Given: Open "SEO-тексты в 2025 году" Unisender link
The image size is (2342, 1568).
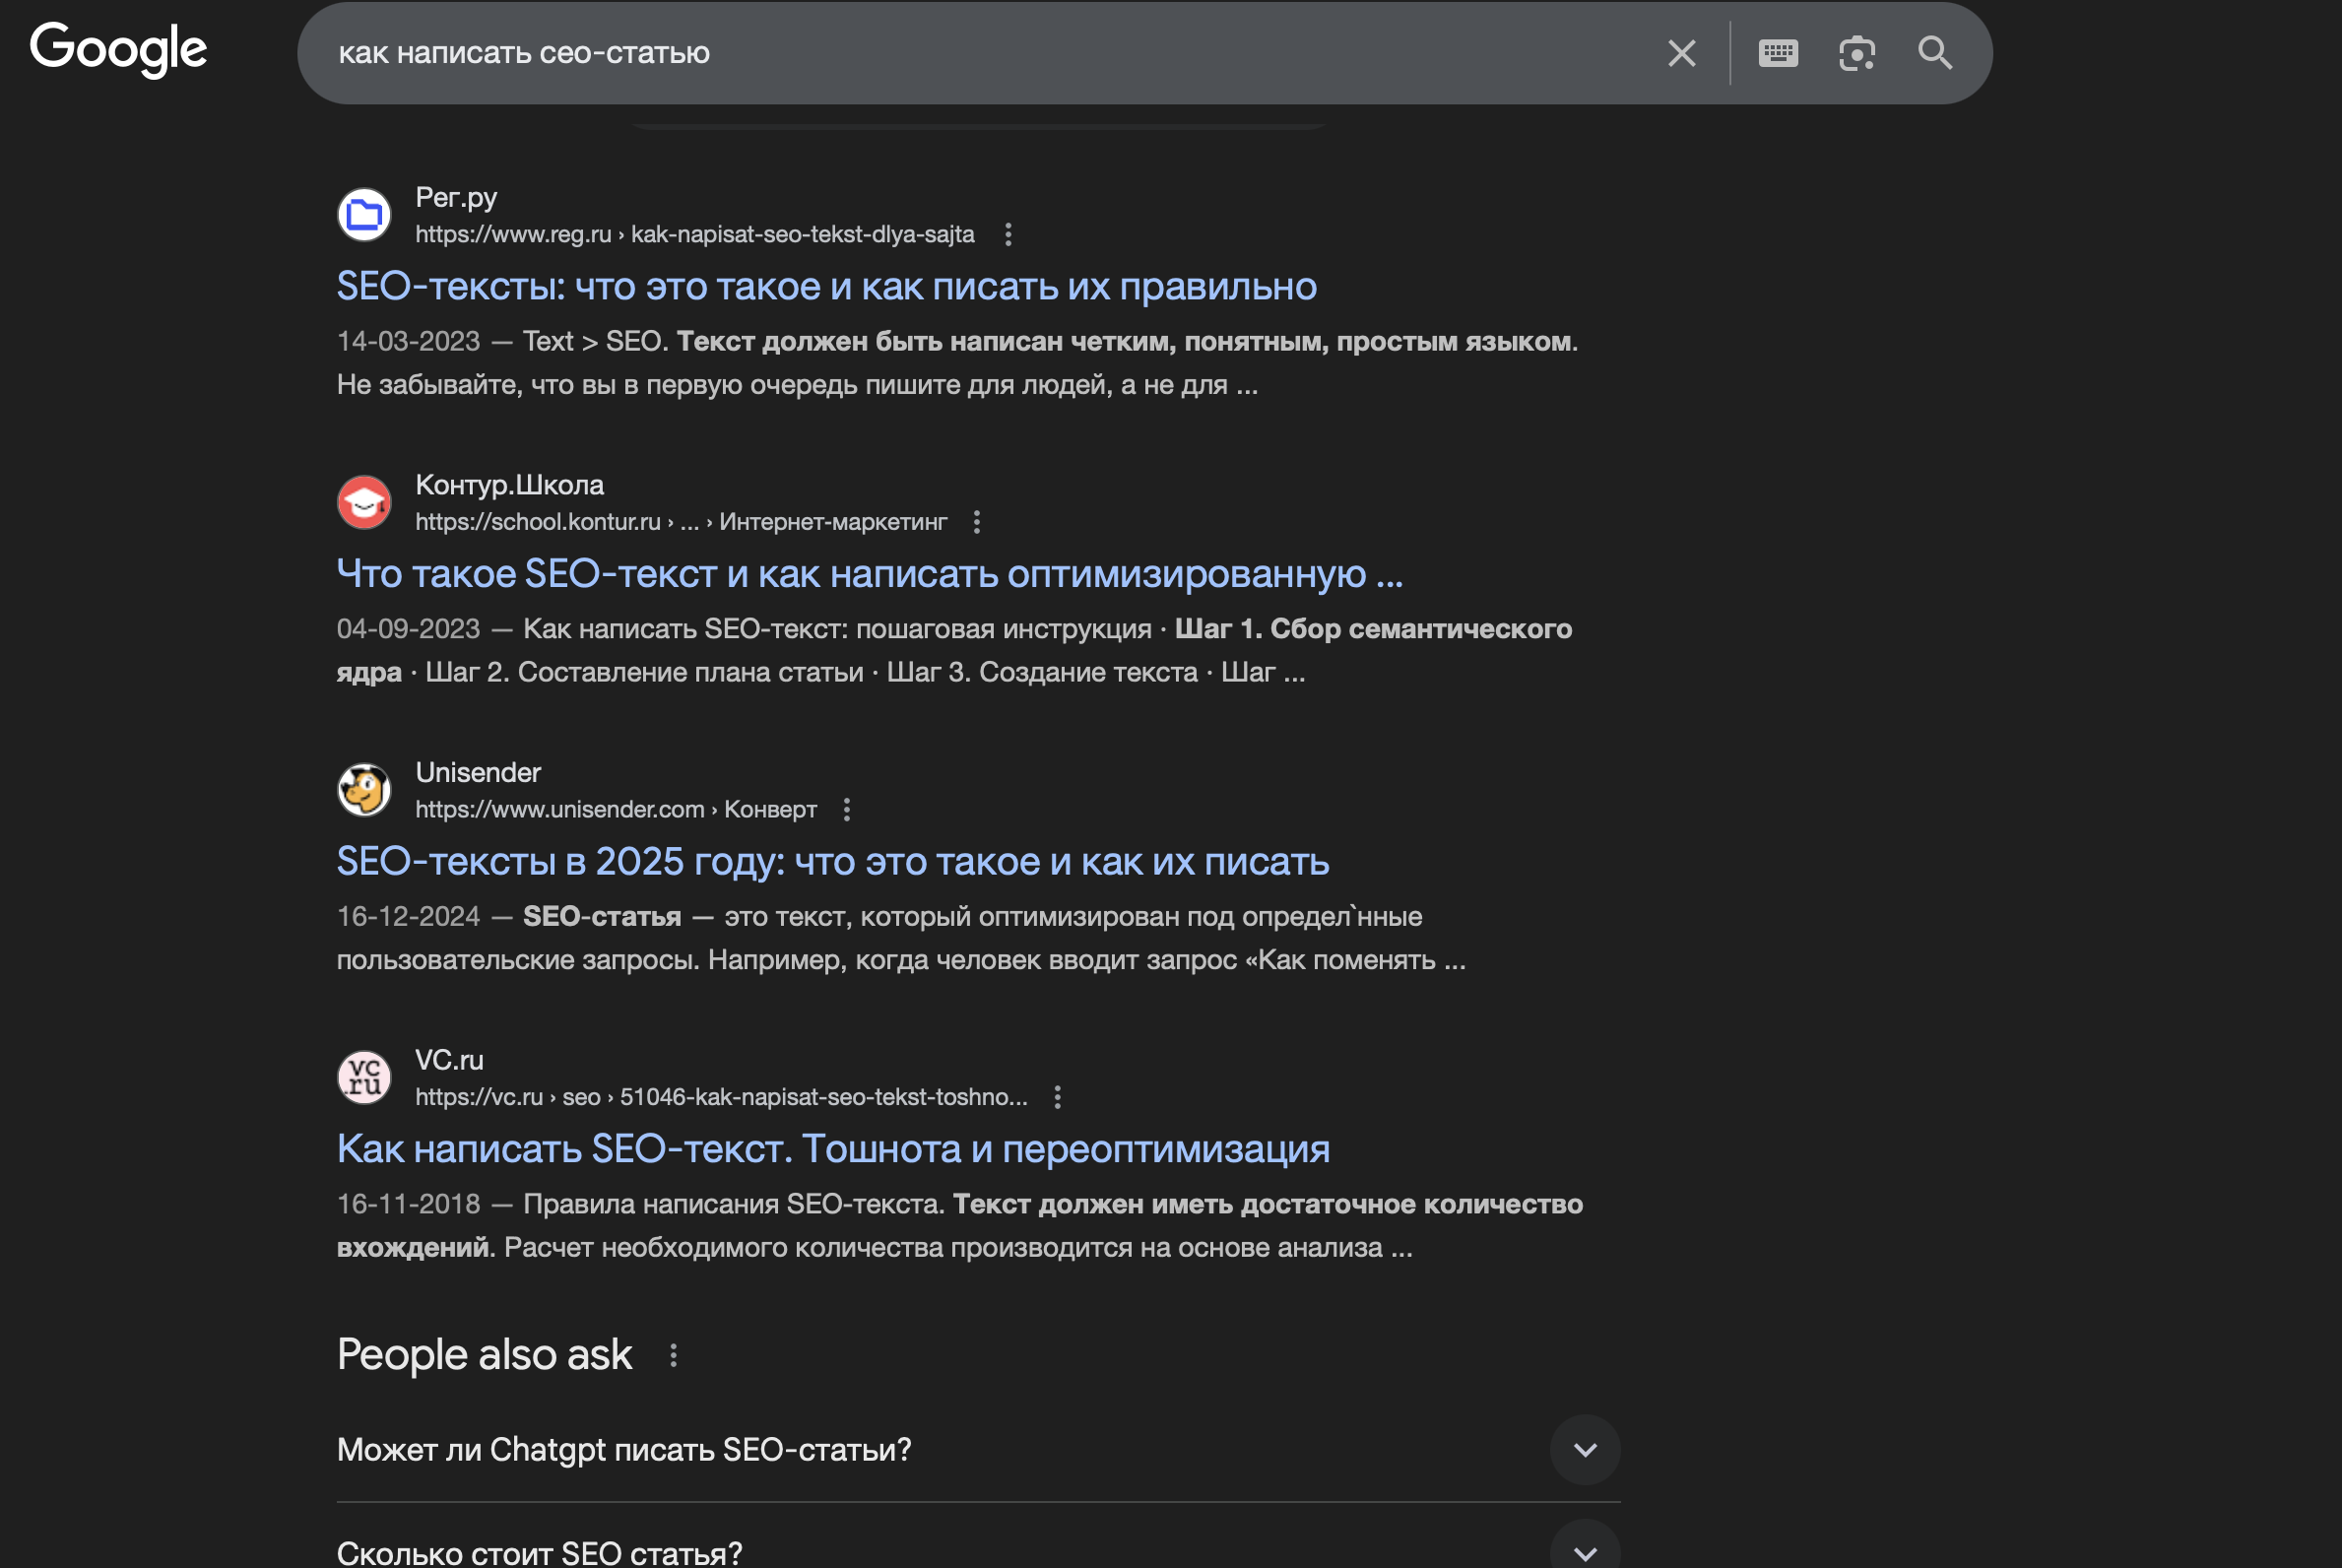Looking at the screenshot, I should click(x=832, y=862).
